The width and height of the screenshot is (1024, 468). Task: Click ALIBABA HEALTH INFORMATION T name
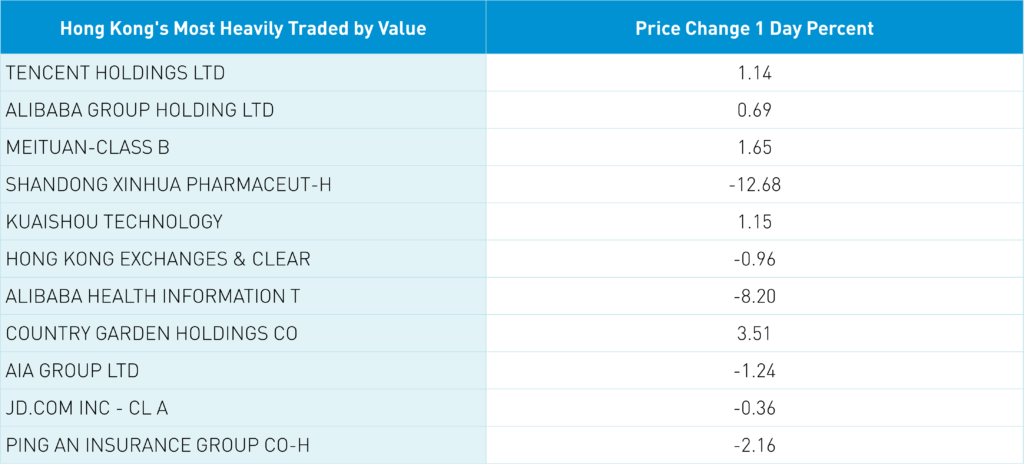tap(153, 296)
